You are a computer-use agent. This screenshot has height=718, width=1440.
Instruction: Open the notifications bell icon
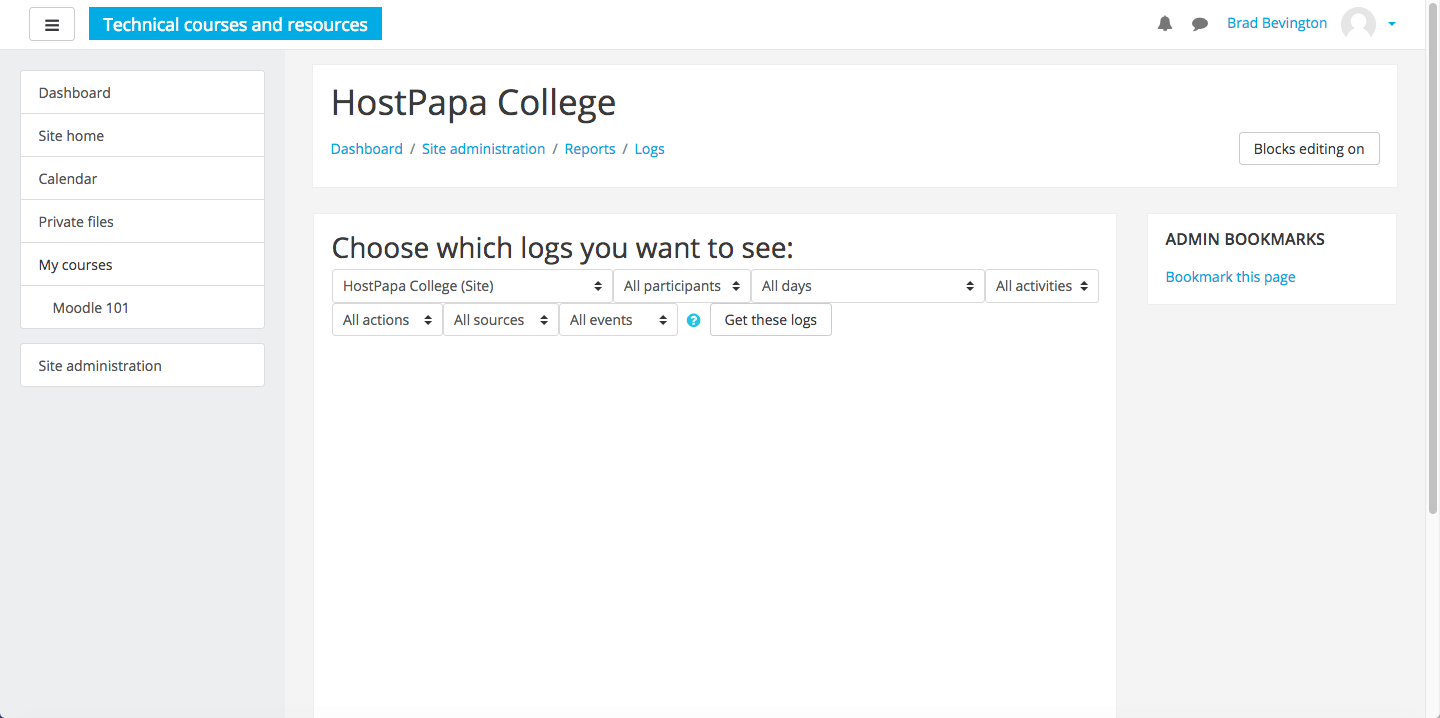1165,24
